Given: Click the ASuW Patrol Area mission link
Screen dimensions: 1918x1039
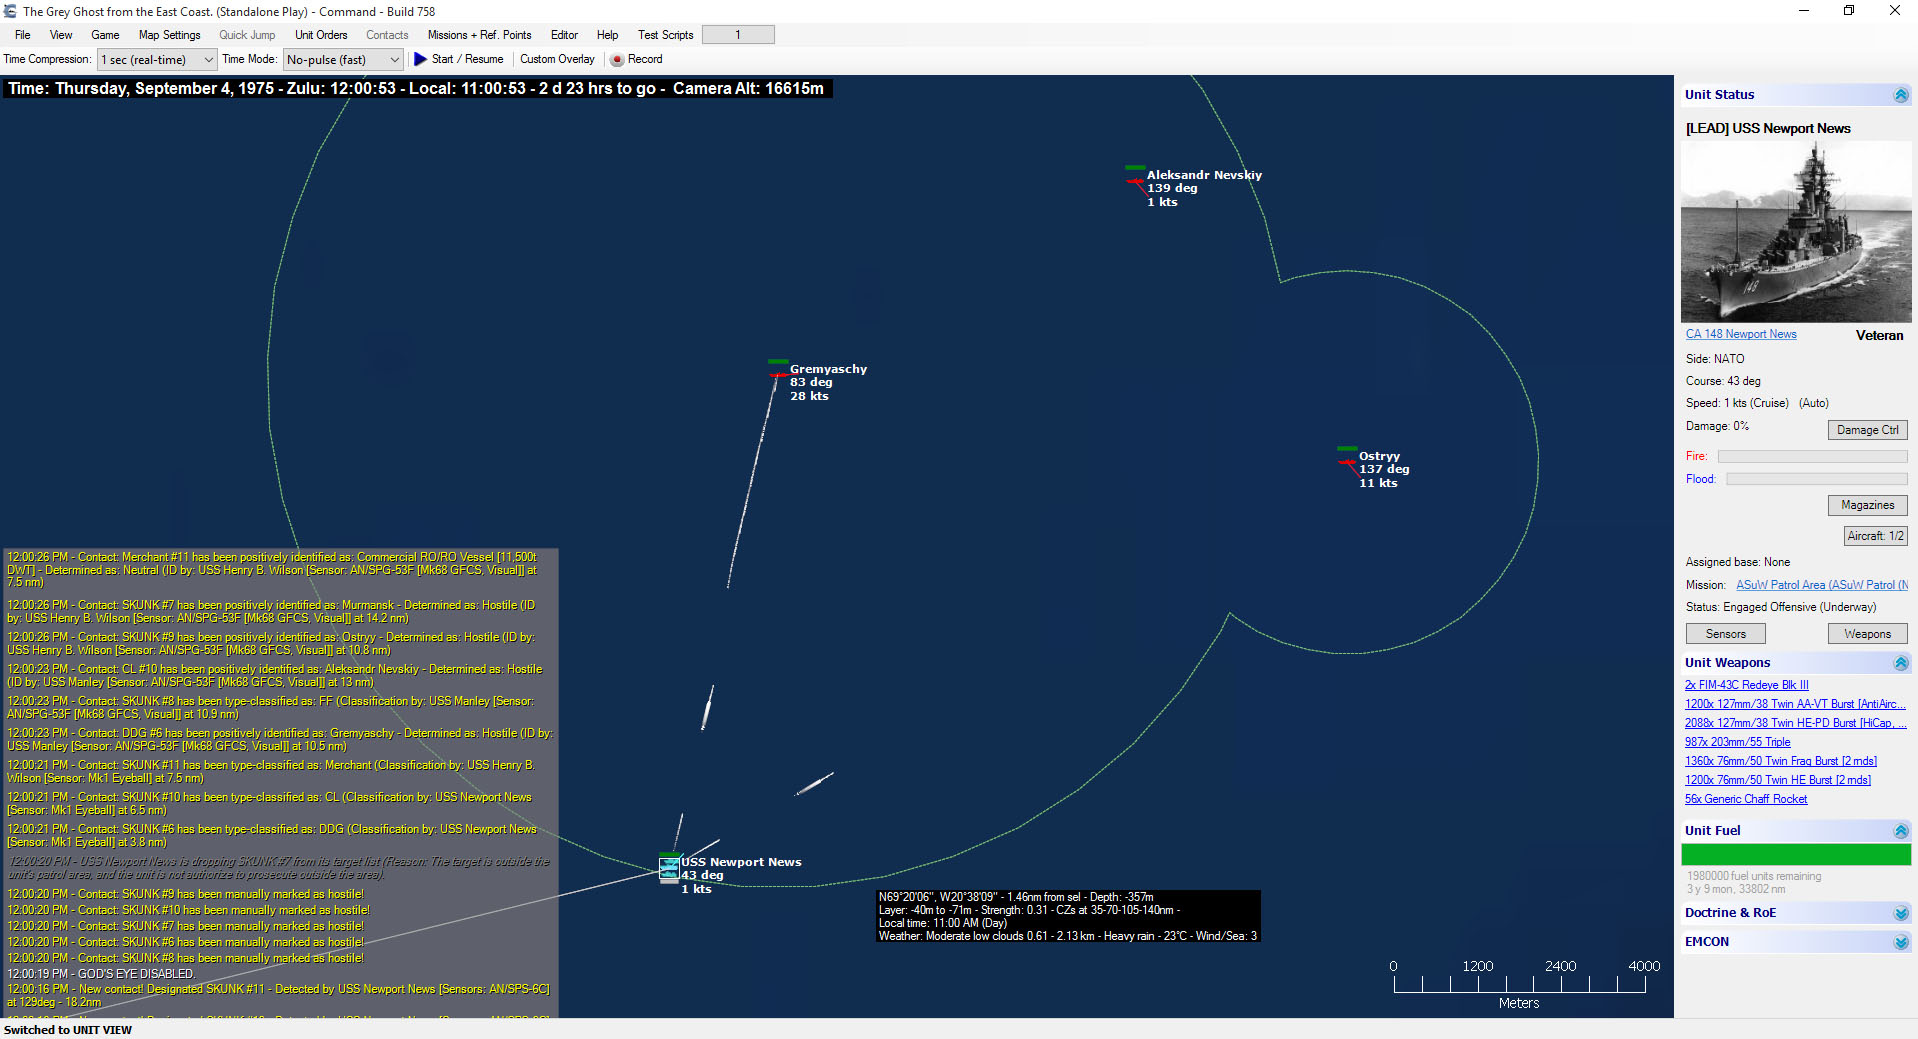Looking at the screenshot, I should (1820, 584).
